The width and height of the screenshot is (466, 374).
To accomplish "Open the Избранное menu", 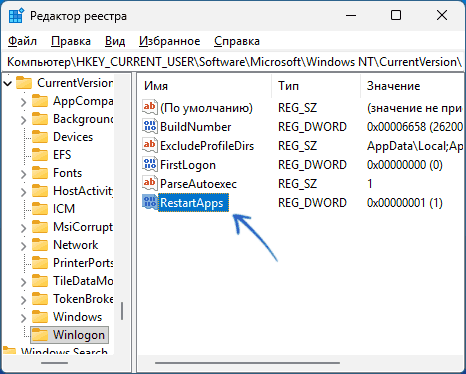I will pos(170,41).
